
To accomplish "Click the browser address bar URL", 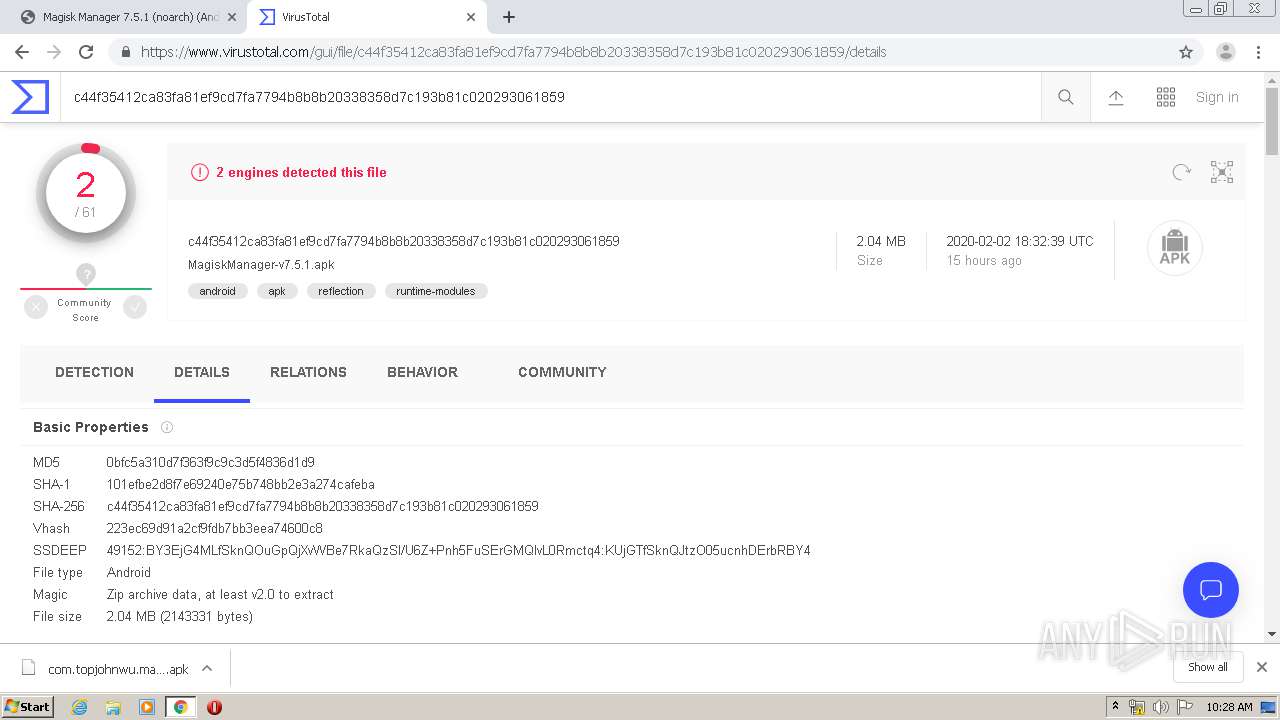I will [x=513, y=52].
